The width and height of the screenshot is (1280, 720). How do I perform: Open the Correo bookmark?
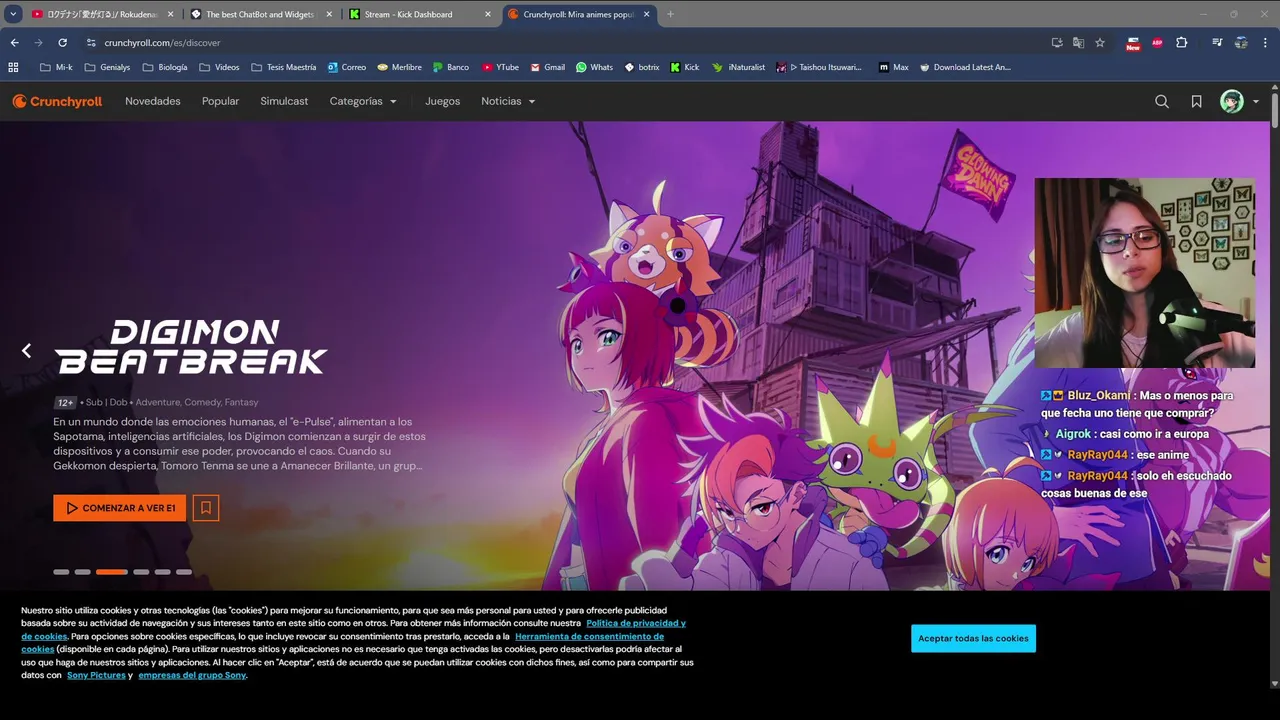[x=347, y=67]
